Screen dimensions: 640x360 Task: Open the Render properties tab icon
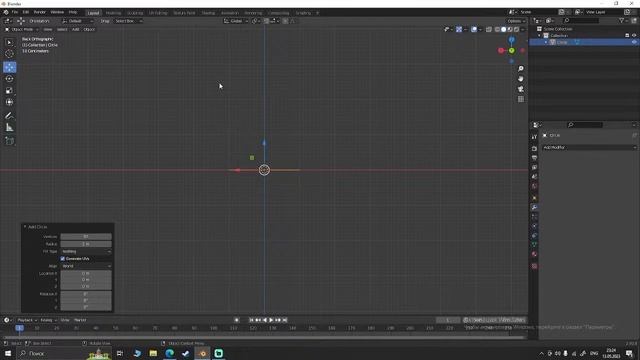coord(534,149)
